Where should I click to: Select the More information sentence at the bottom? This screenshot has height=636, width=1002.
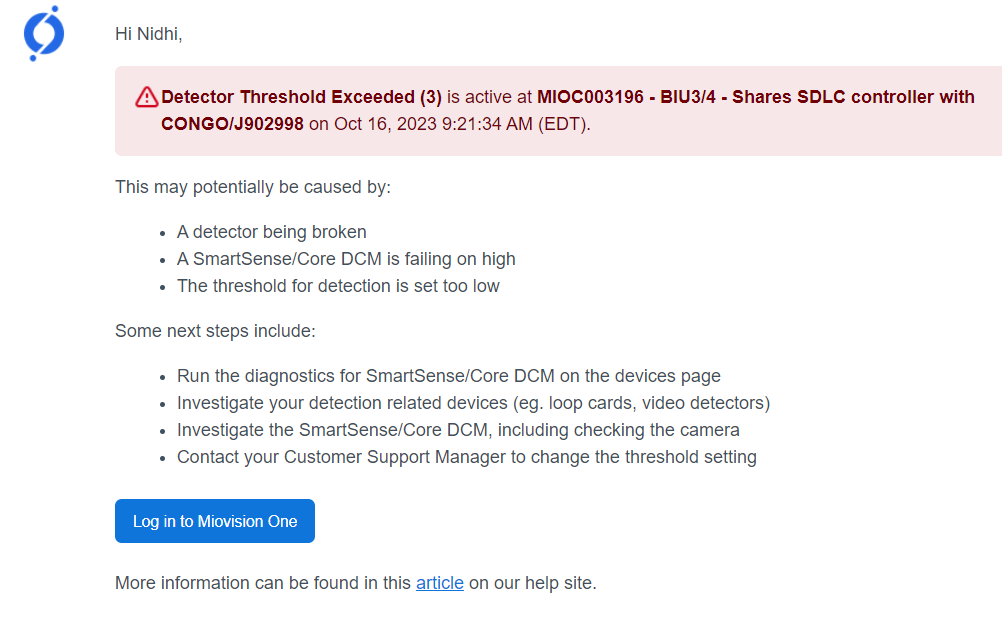[x=355, y=583]
